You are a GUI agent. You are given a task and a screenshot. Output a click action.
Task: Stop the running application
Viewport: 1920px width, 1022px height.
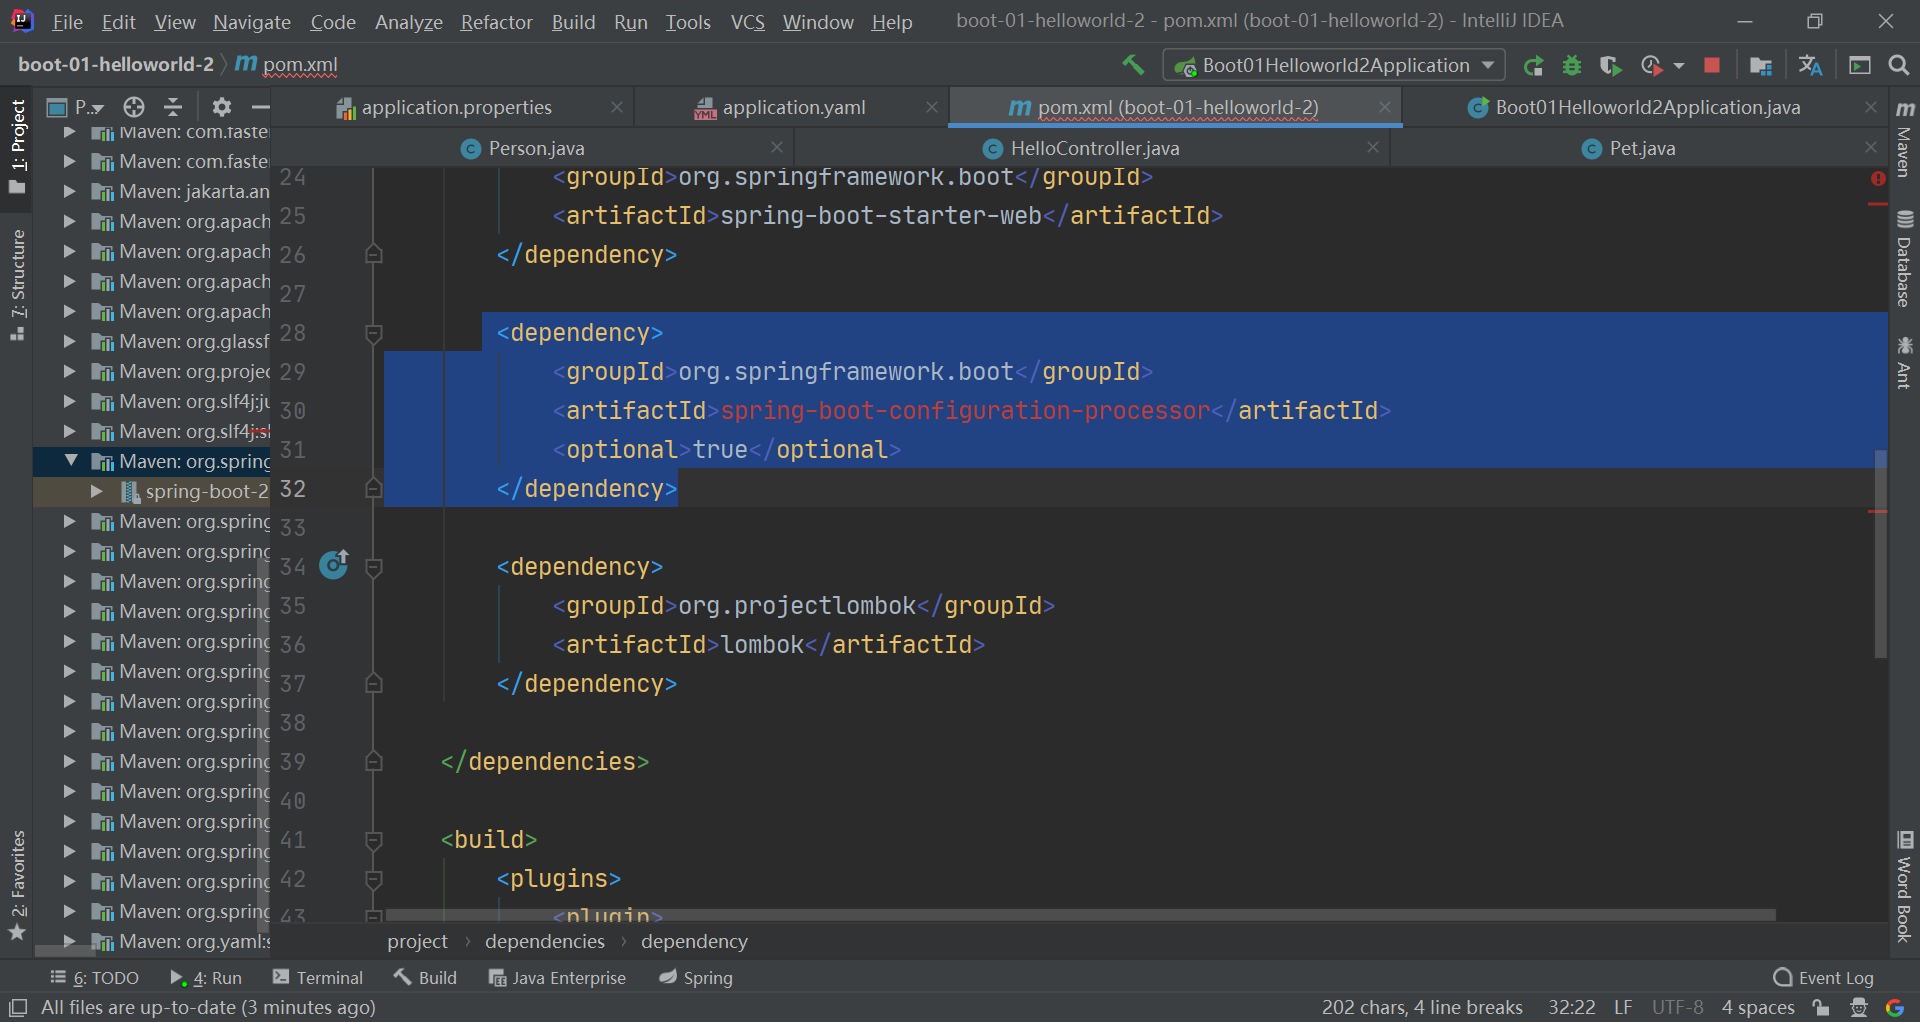(x=1712, y=64)
